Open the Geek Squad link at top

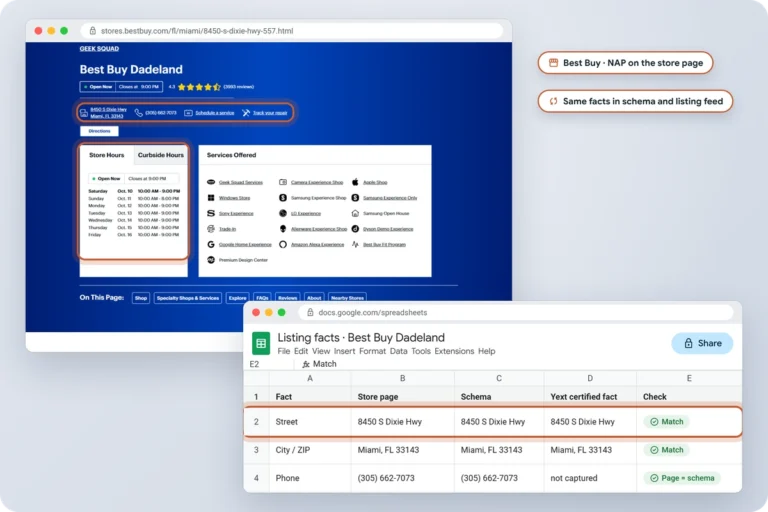(99, 49)
